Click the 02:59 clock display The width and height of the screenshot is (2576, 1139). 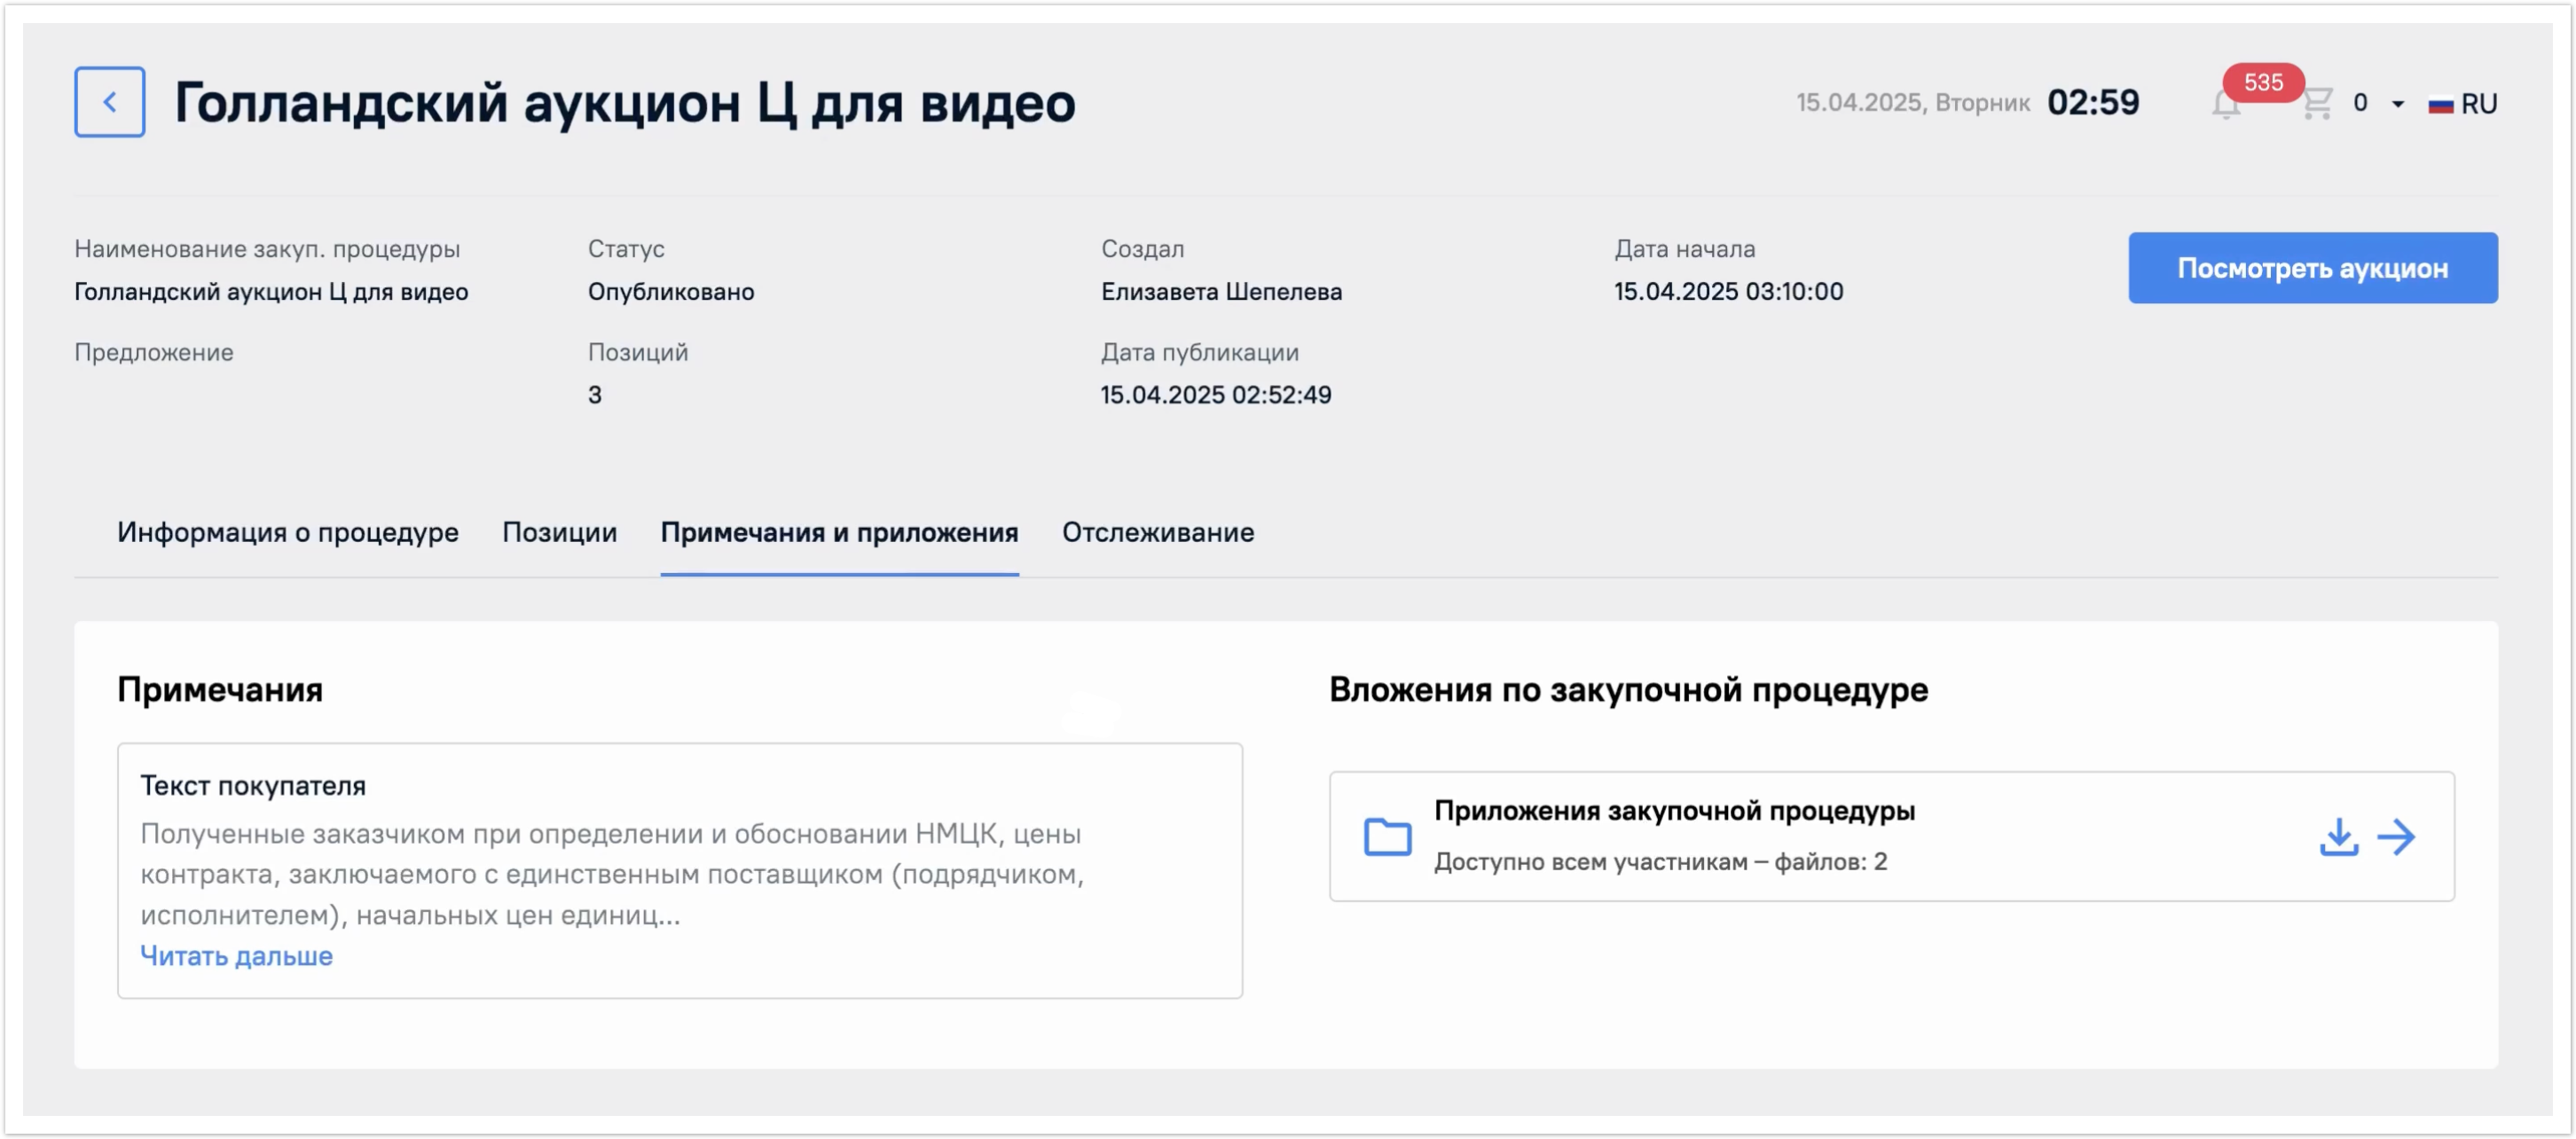(2092, 103)
